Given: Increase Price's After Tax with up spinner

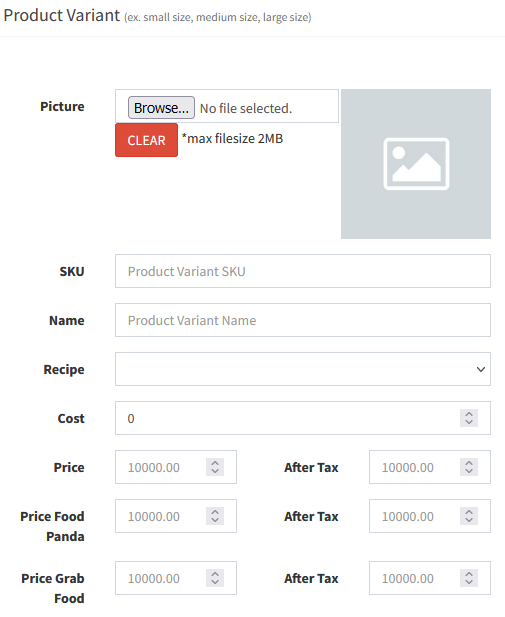Looking at the screenshot, I should coord(469,463).
